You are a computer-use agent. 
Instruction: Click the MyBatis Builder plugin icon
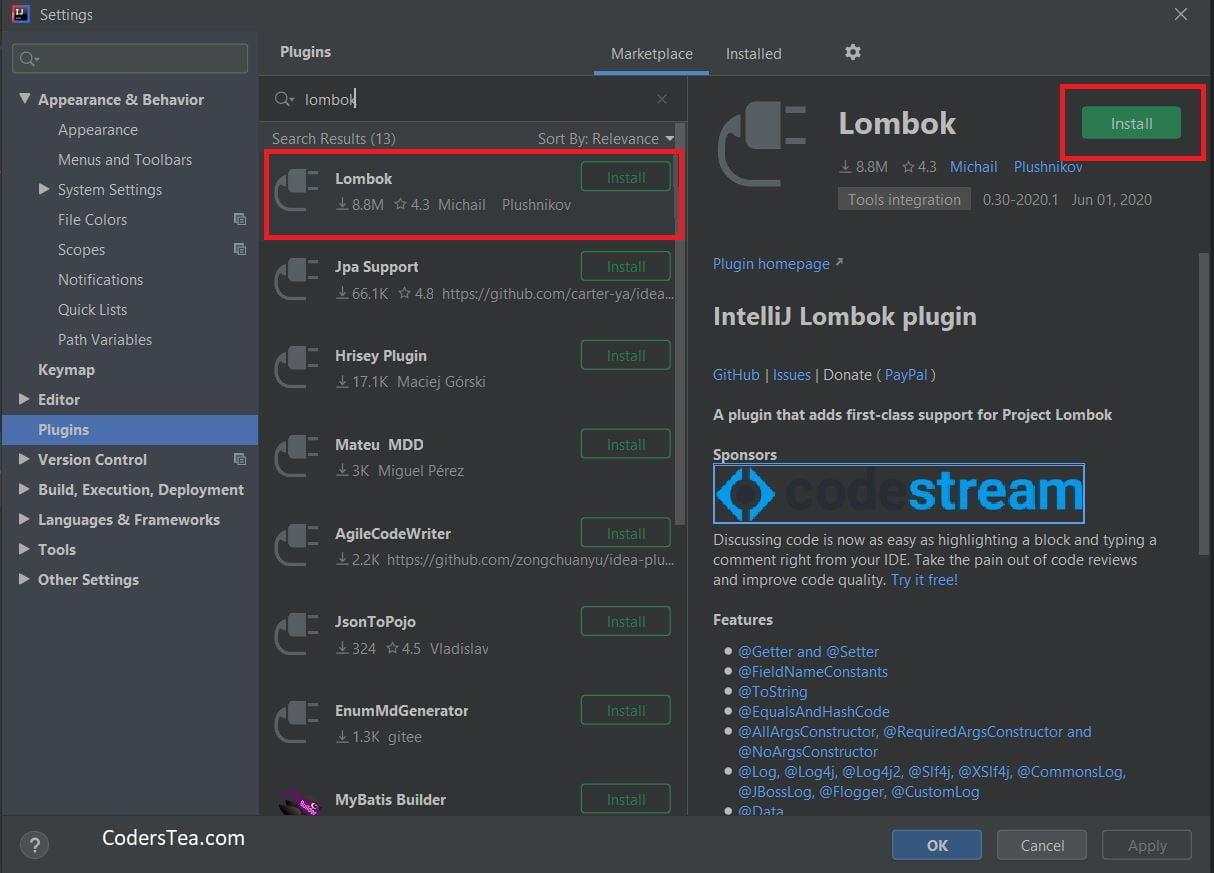[297, 800]
